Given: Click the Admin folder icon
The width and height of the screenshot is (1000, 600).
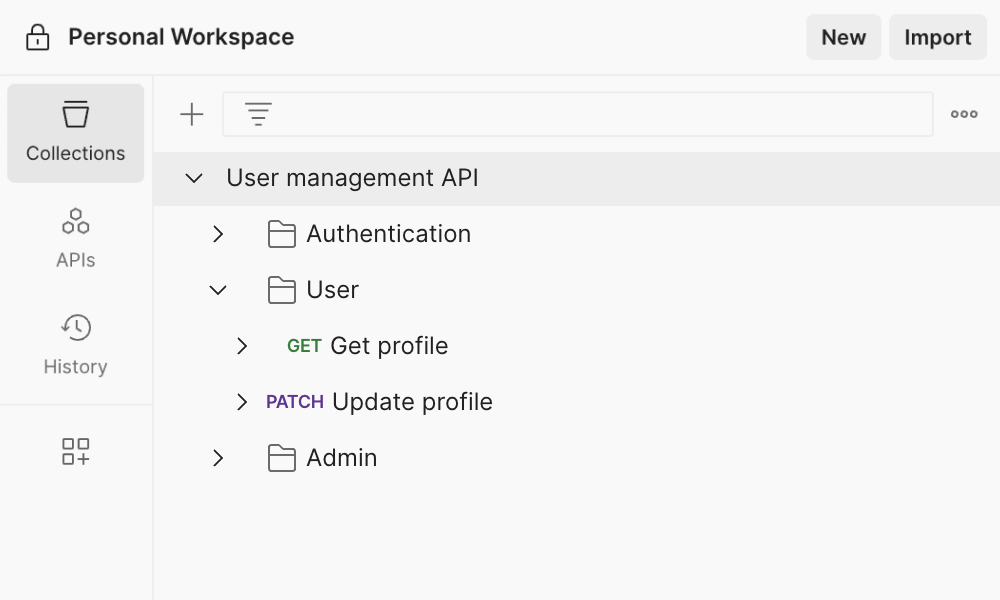Looking at the screenshot, I should pyautogui.click(x=282, y=458).
